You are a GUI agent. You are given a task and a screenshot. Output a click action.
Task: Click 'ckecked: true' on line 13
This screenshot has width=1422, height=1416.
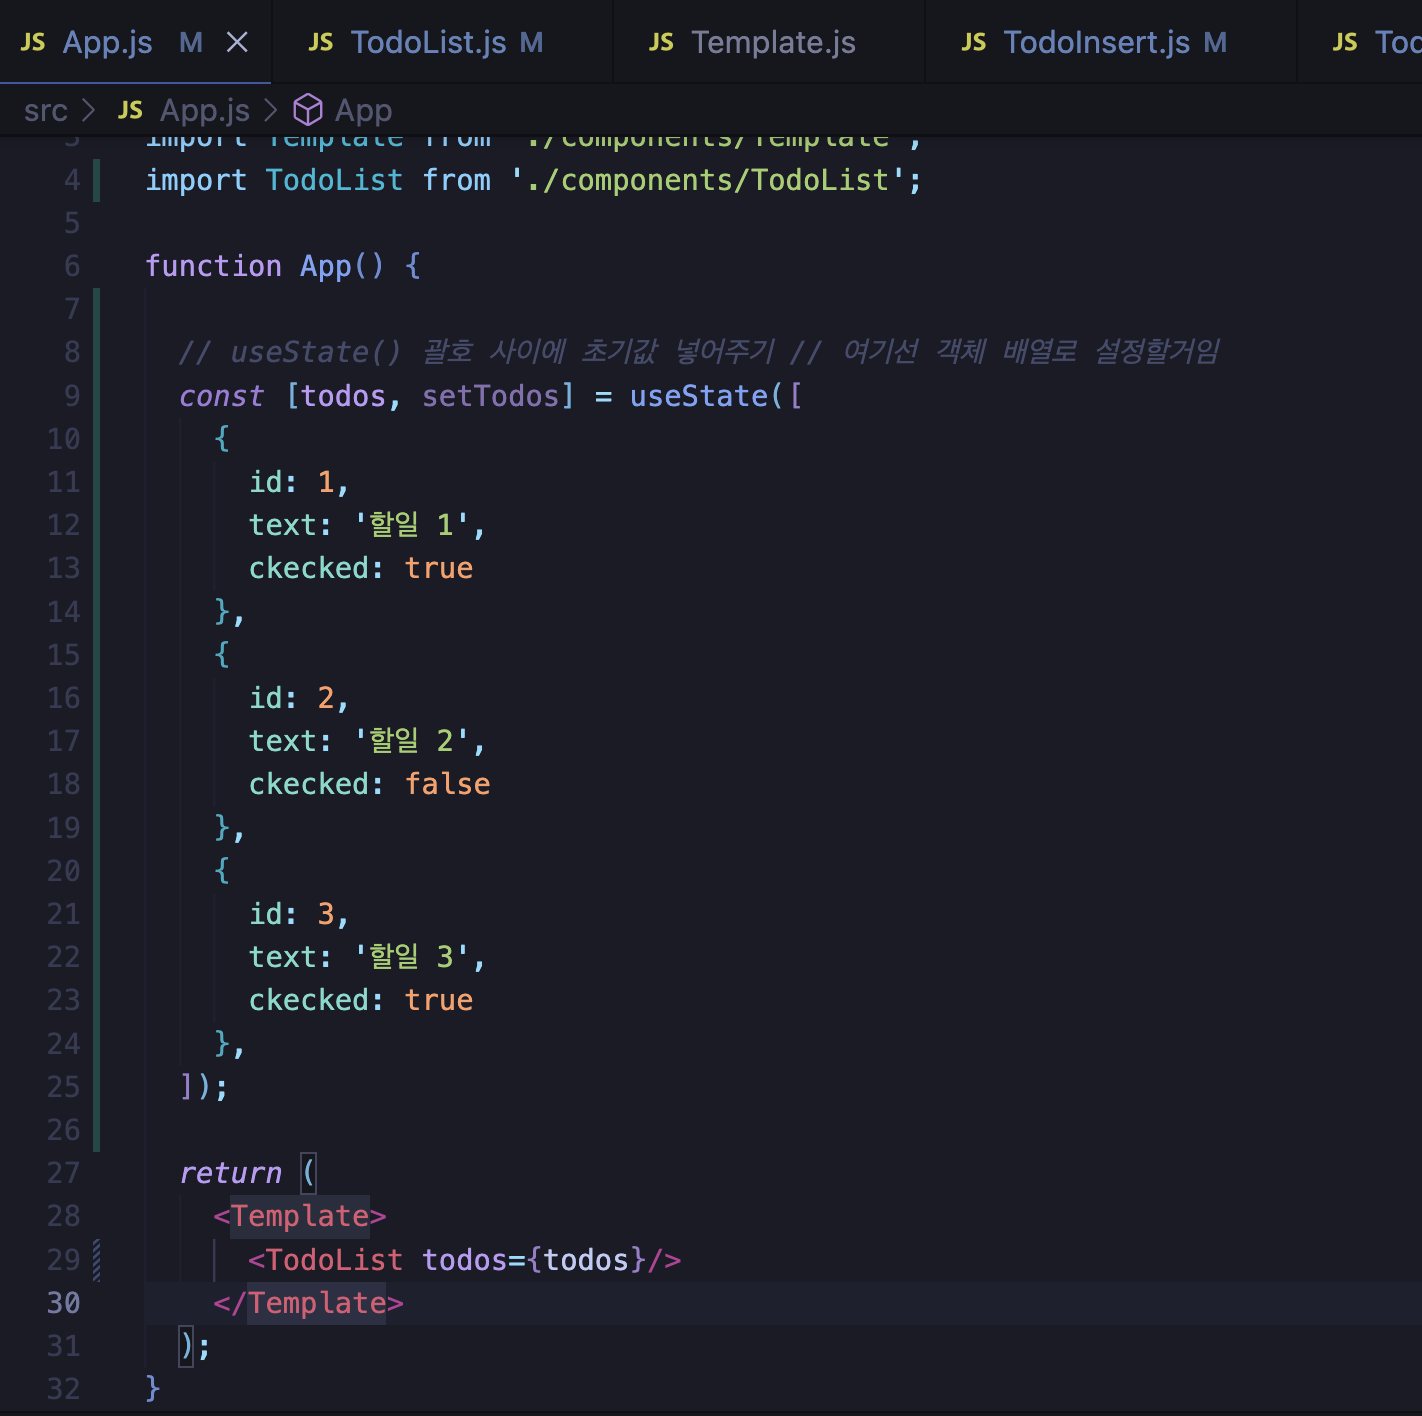[x=361, y=568]
